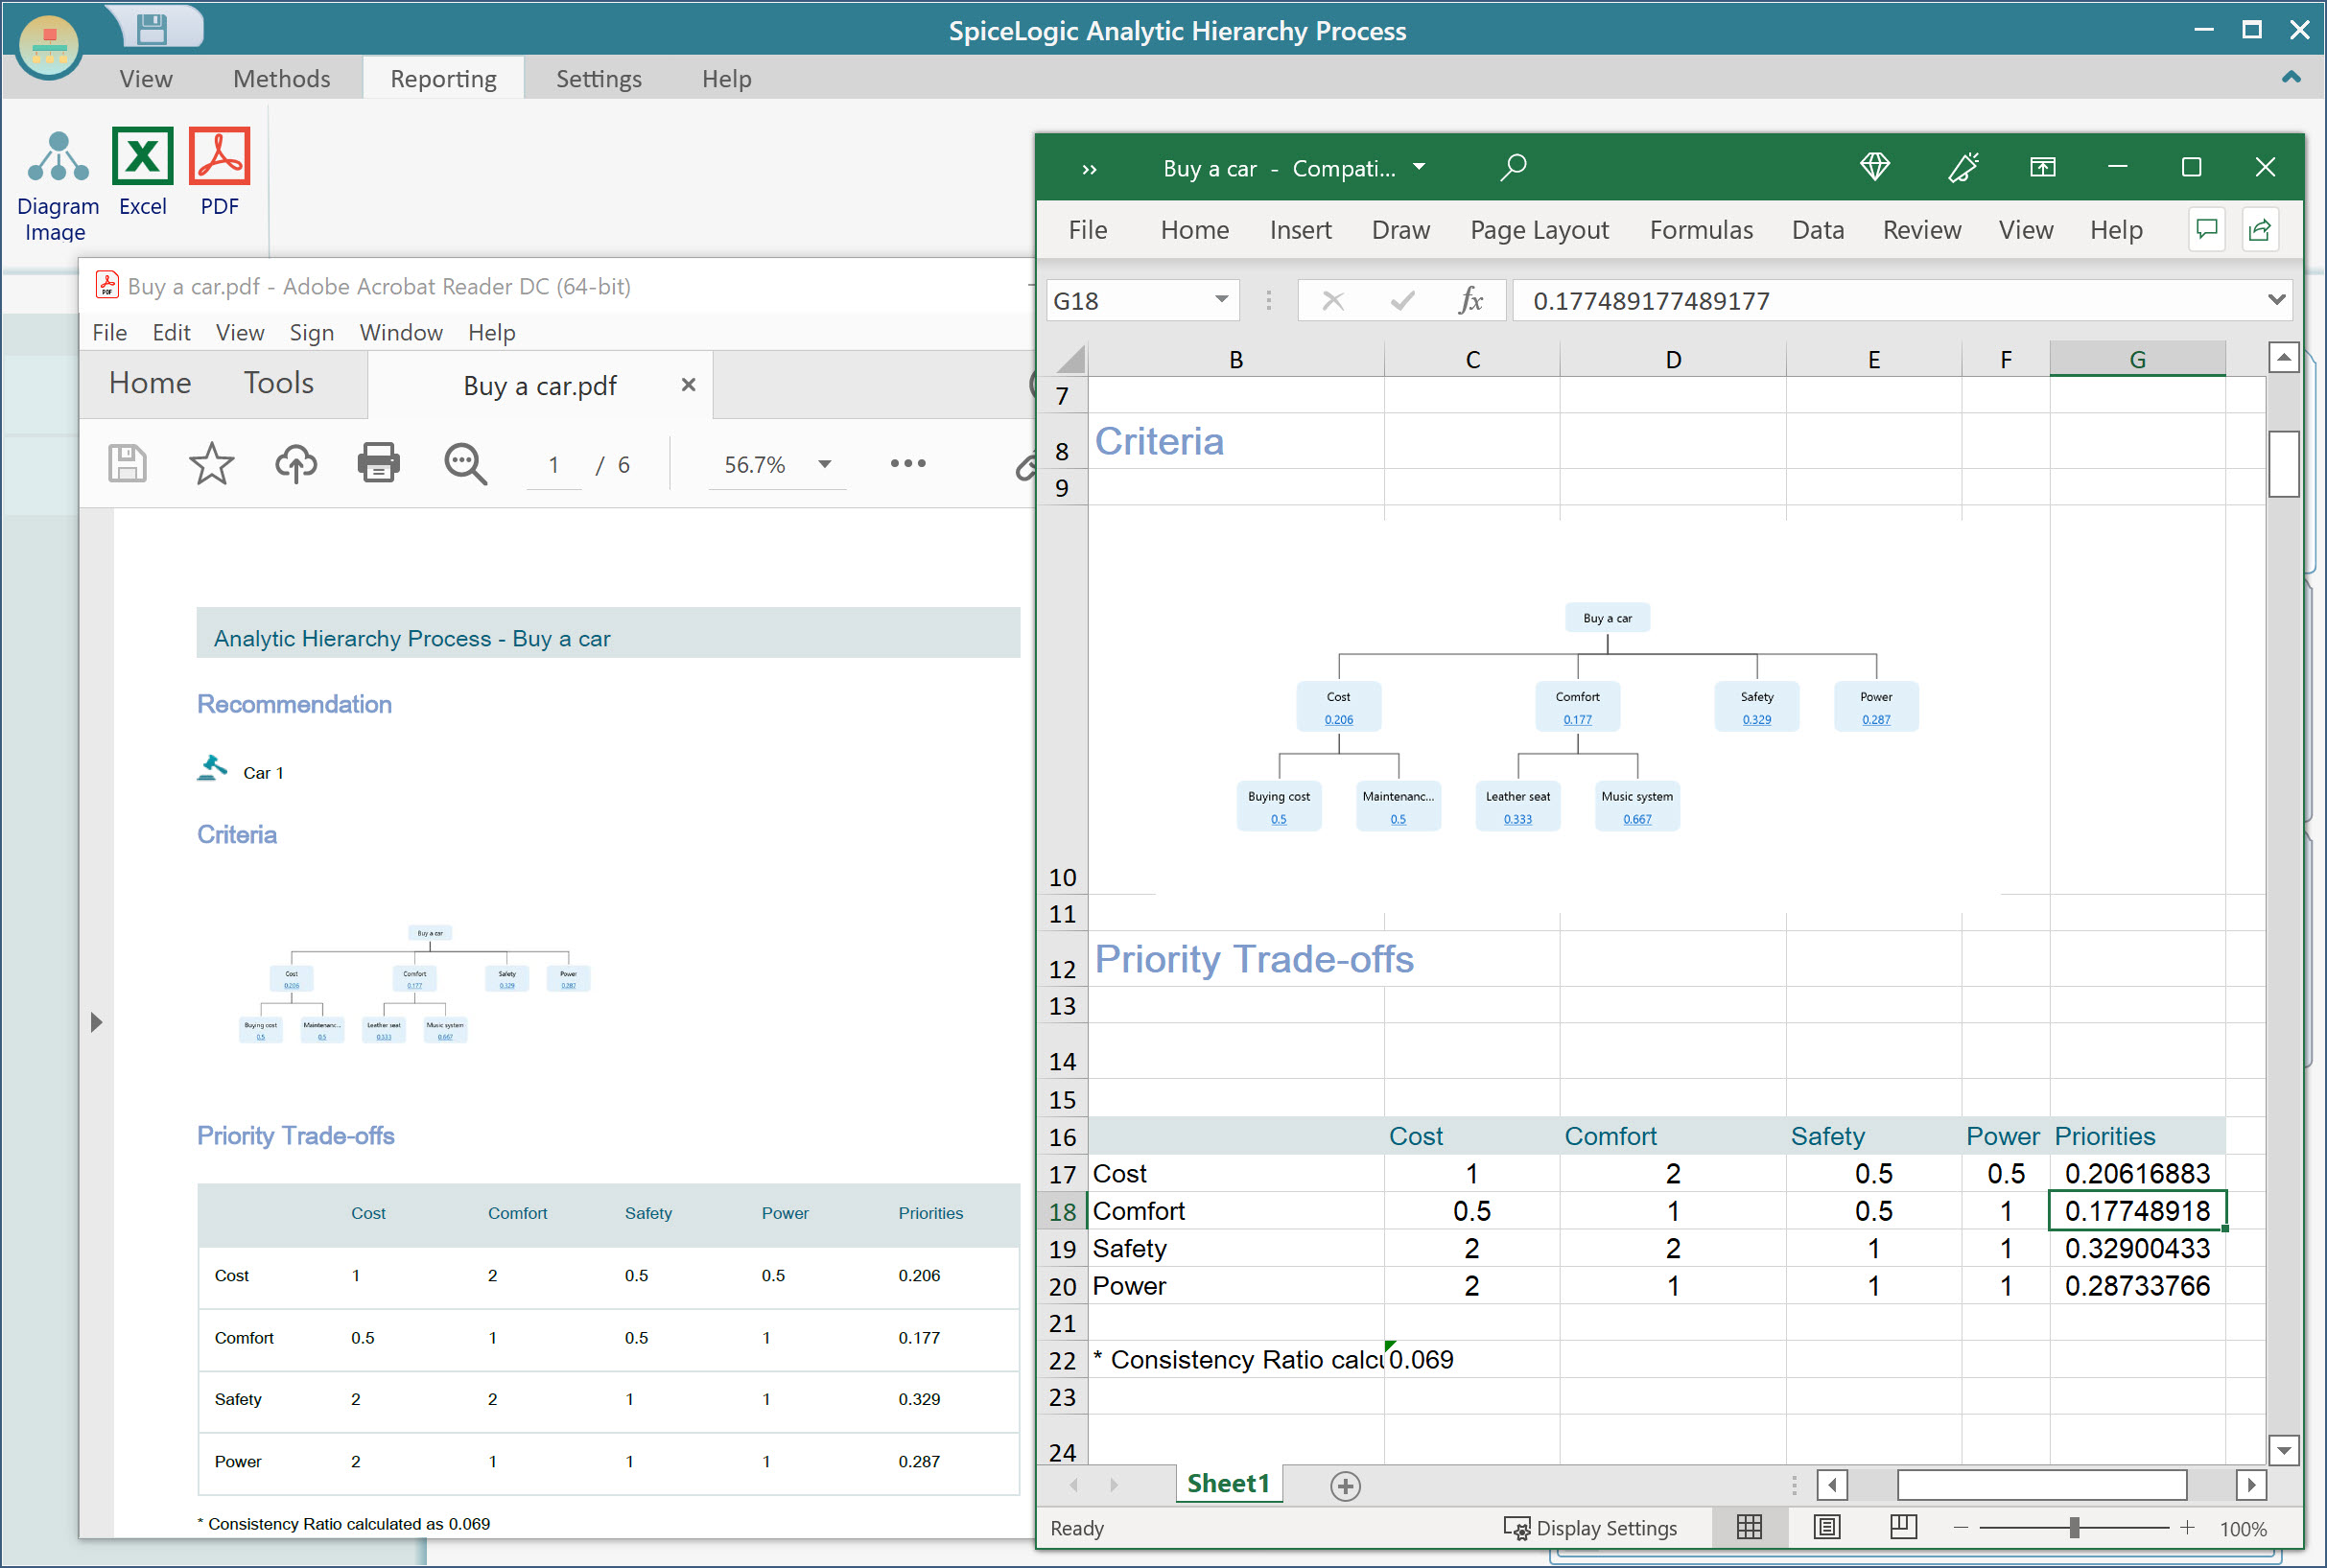The image size is (2327, 1568).
Task: Close the Buy a car.pdf tab
Action: [688, 385]
